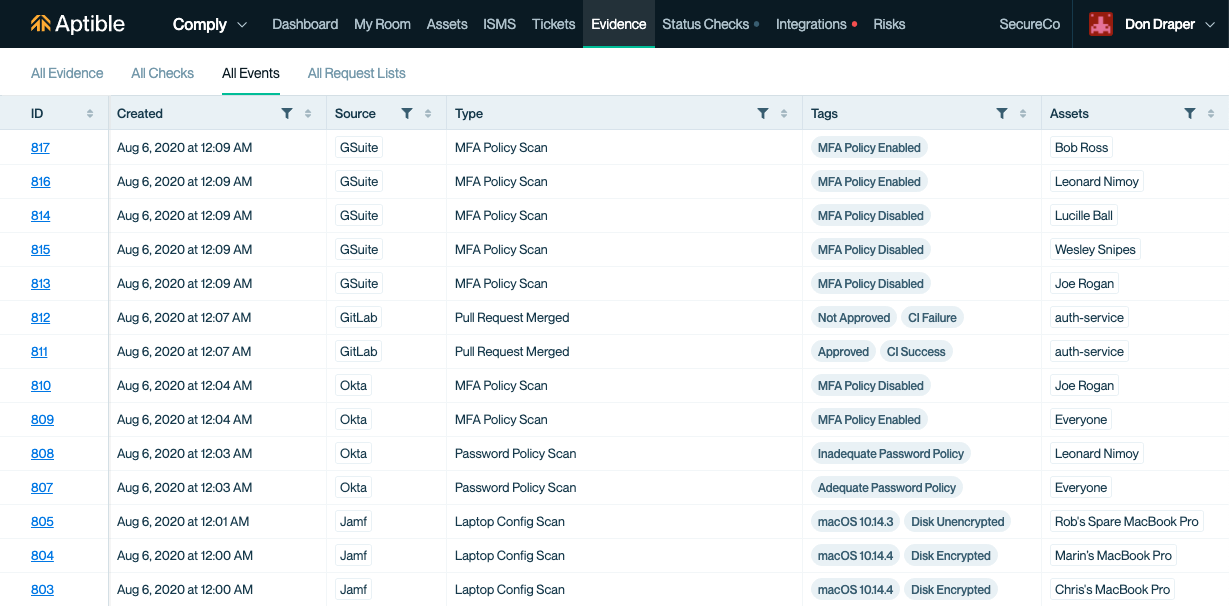This screenshot has width=1229, height=606.
Task: Sort the Assets column
Action: [x=1211, y=114]
